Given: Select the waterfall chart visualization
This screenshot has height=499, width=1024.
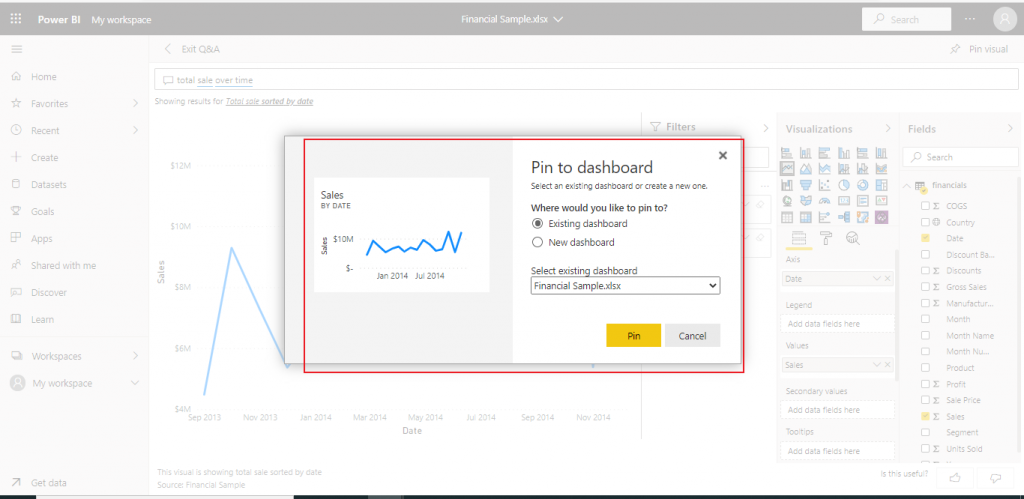Looking at the screenshot, I should click(787, 185).
